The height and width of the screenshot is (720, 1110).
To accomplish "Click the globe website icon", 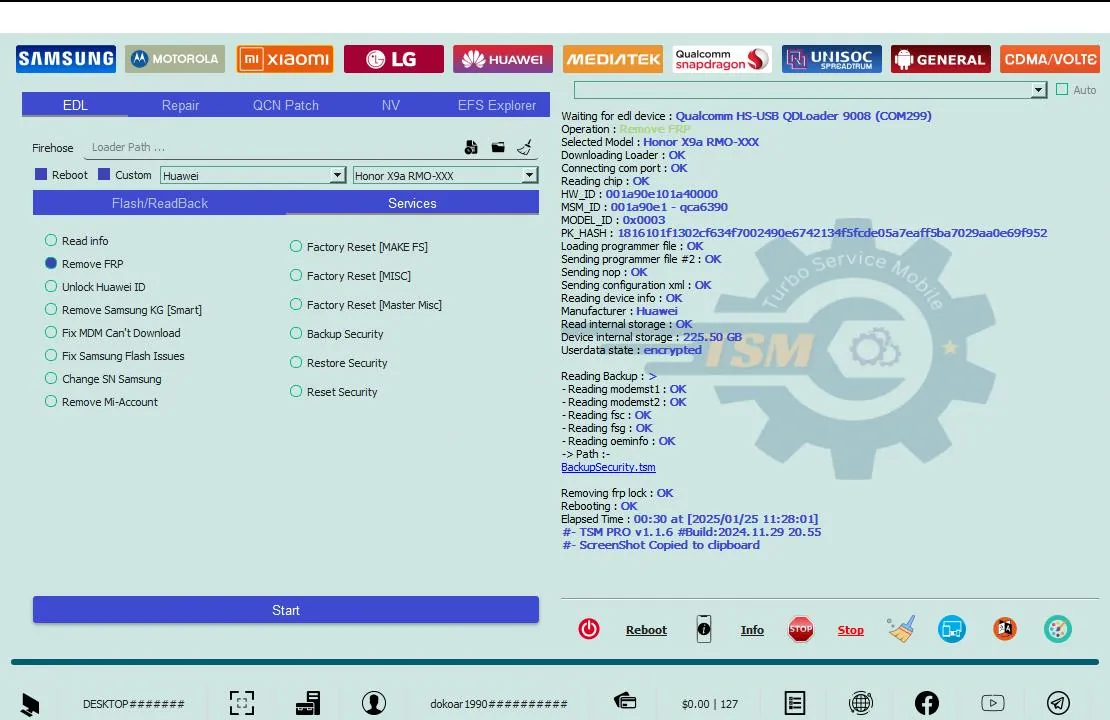I will [x=861, y=703].
